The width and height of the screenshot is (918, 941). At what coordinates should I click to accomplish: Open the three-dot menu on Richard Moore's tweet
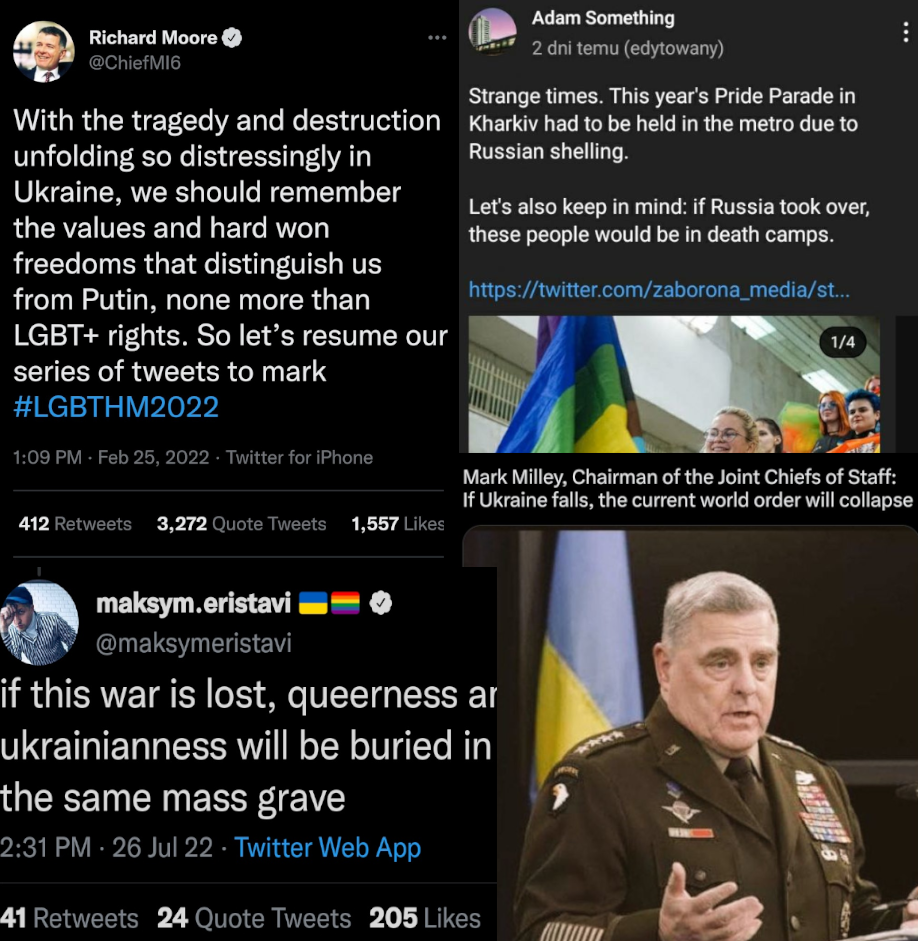pos(437,38)
